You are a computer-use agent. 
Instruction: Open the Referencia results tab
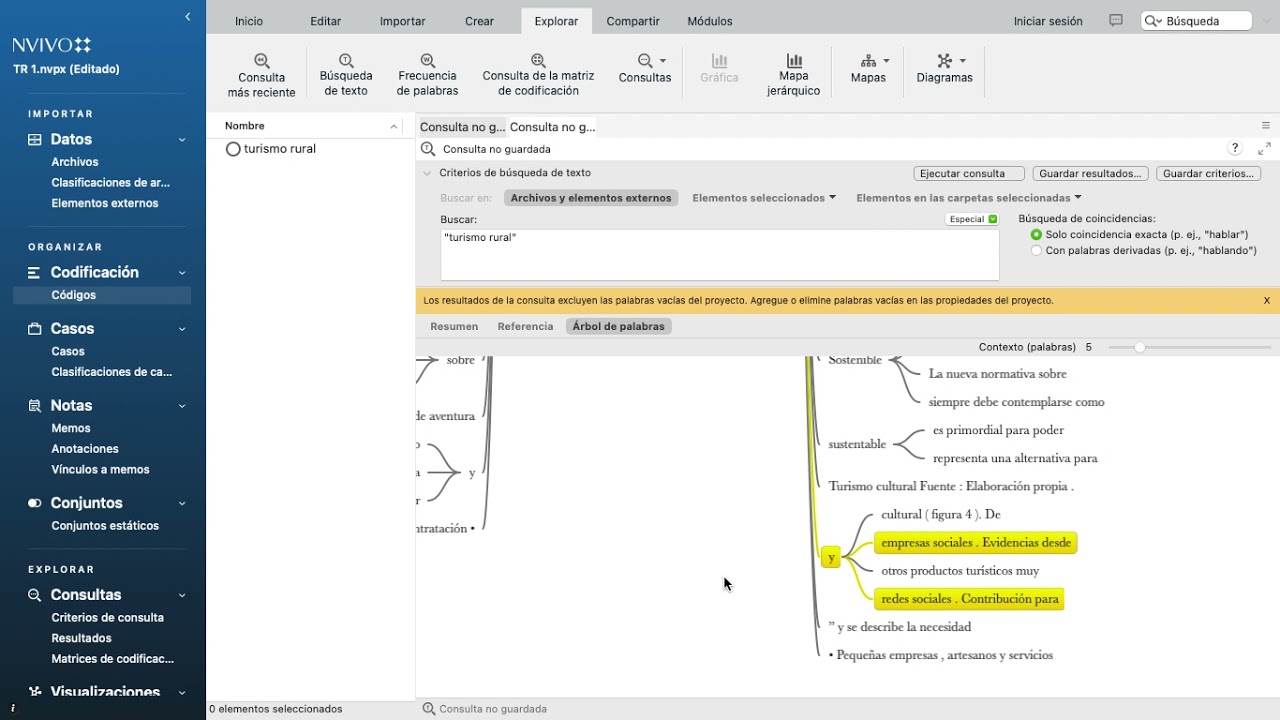525,326
